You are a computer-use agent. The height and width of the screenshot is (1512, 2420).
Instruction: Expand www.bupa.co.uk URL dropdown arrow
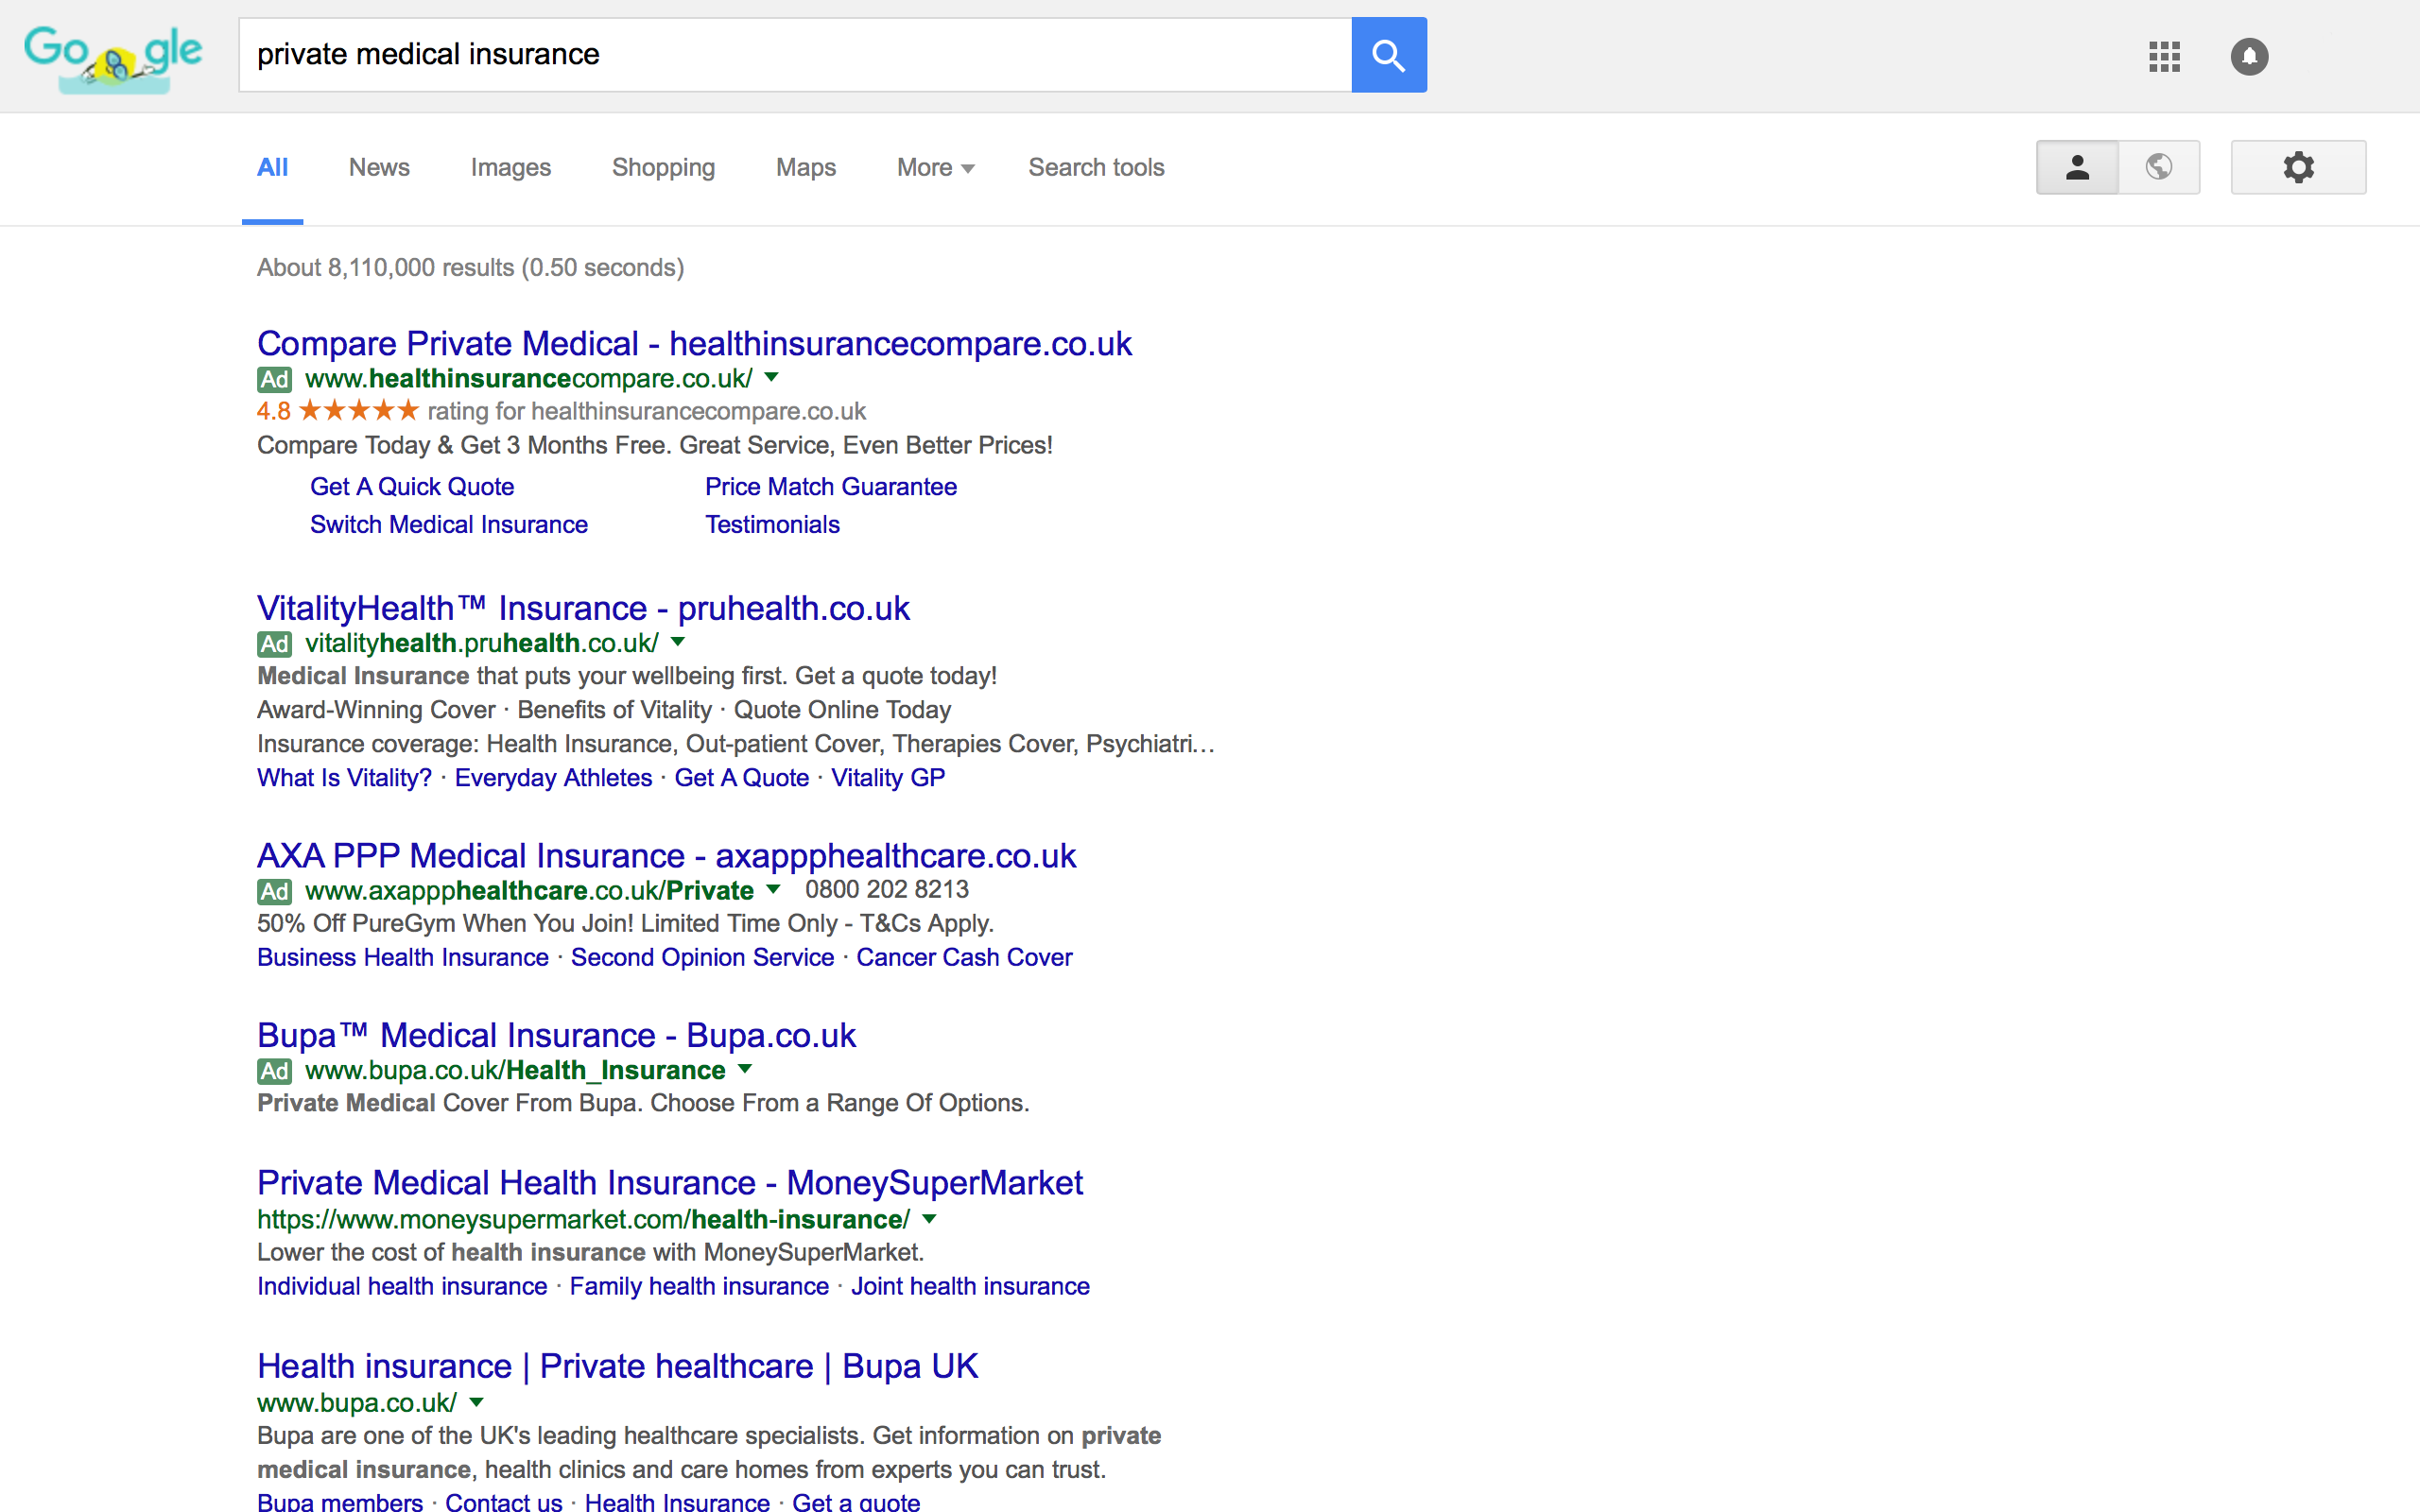click(x=477, y=1402)
